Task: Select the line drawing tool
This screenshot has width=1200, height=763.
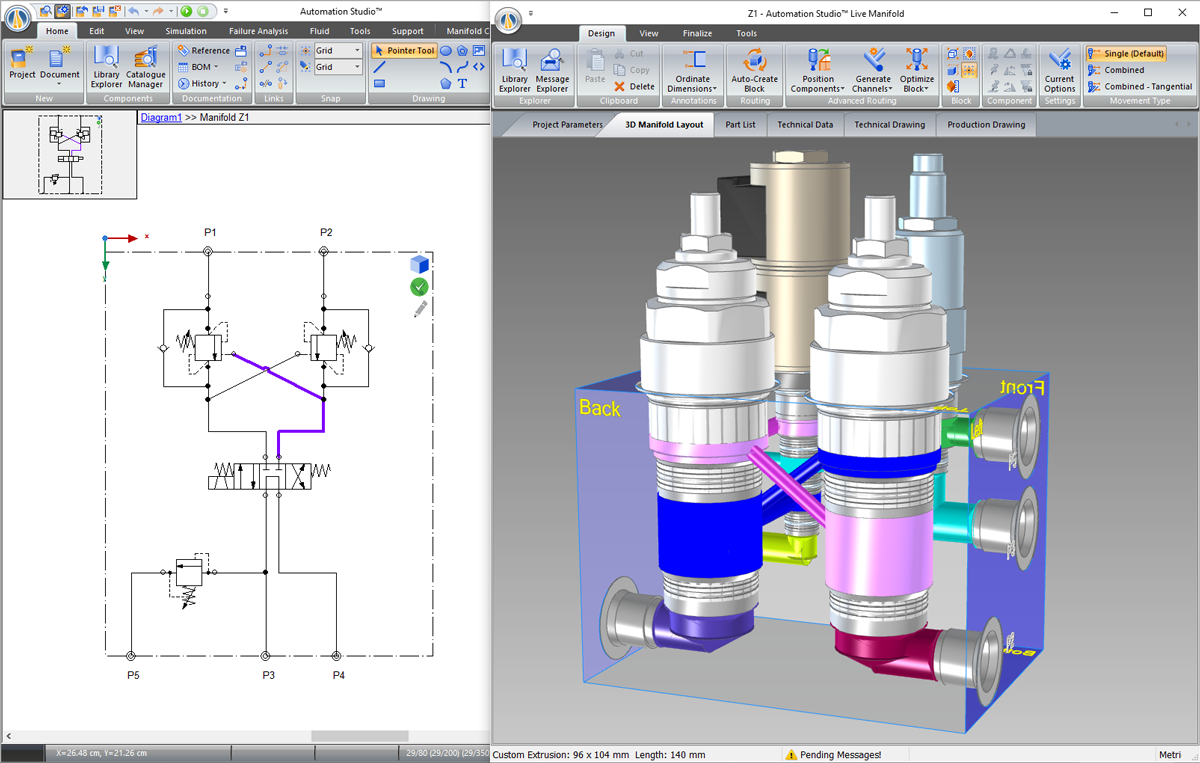Action: point(380,67)
